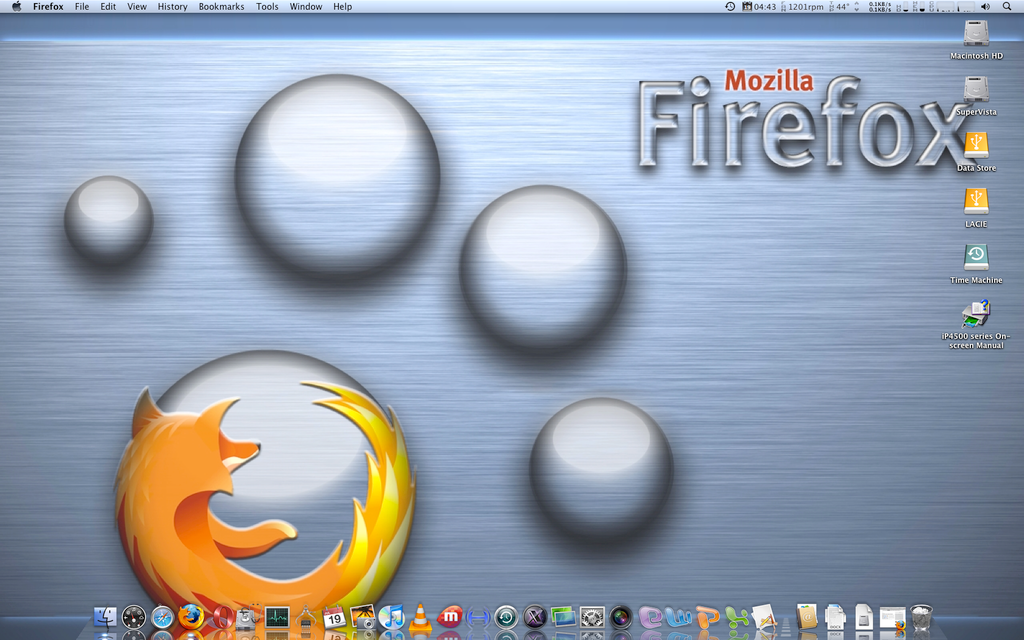
Task: Open the camera lens app in dock
Action: tap(620, 616)
